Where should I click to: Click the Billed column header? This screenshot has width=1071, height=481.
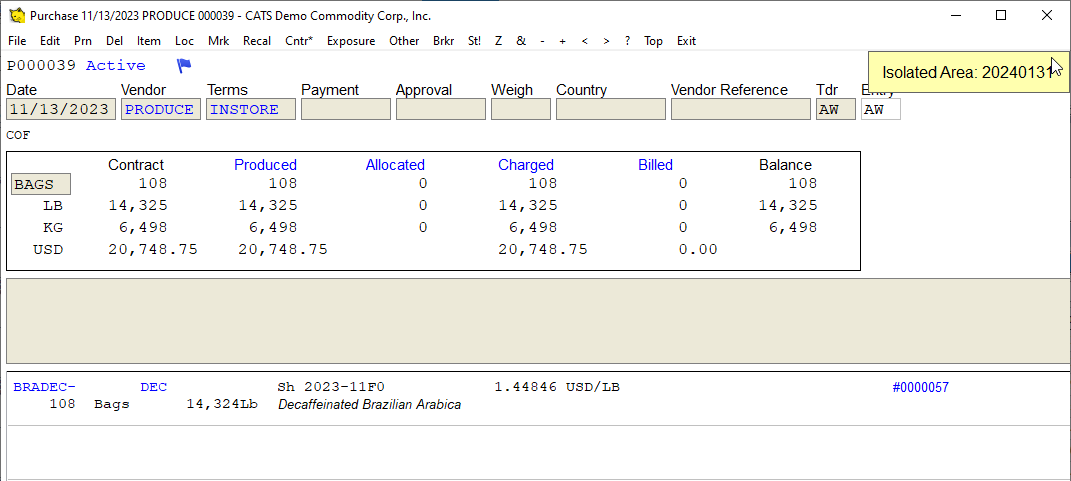pyautogui.click(x=655, y=165)
